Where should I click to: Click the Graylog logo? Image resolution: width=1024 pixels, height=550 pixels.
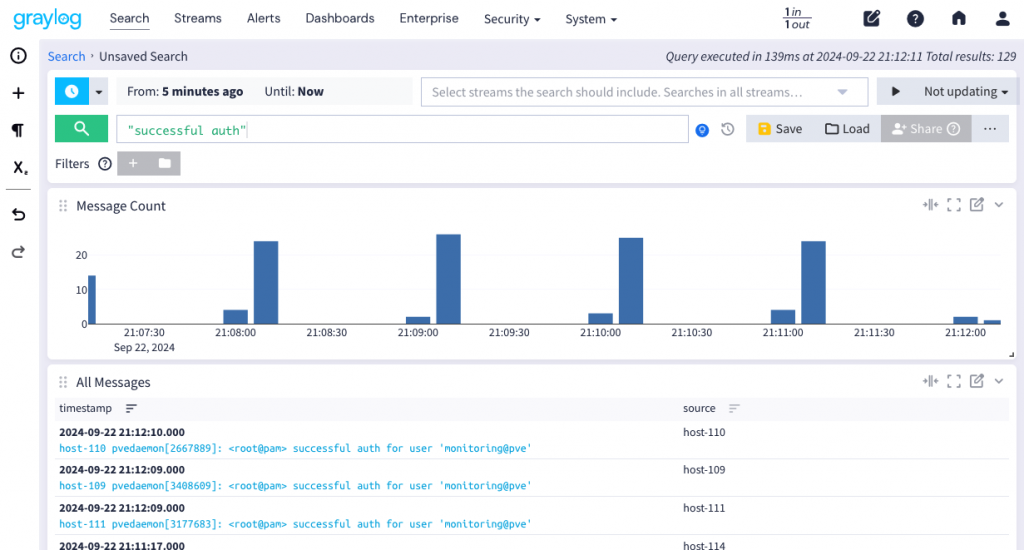tap(48, 18)
